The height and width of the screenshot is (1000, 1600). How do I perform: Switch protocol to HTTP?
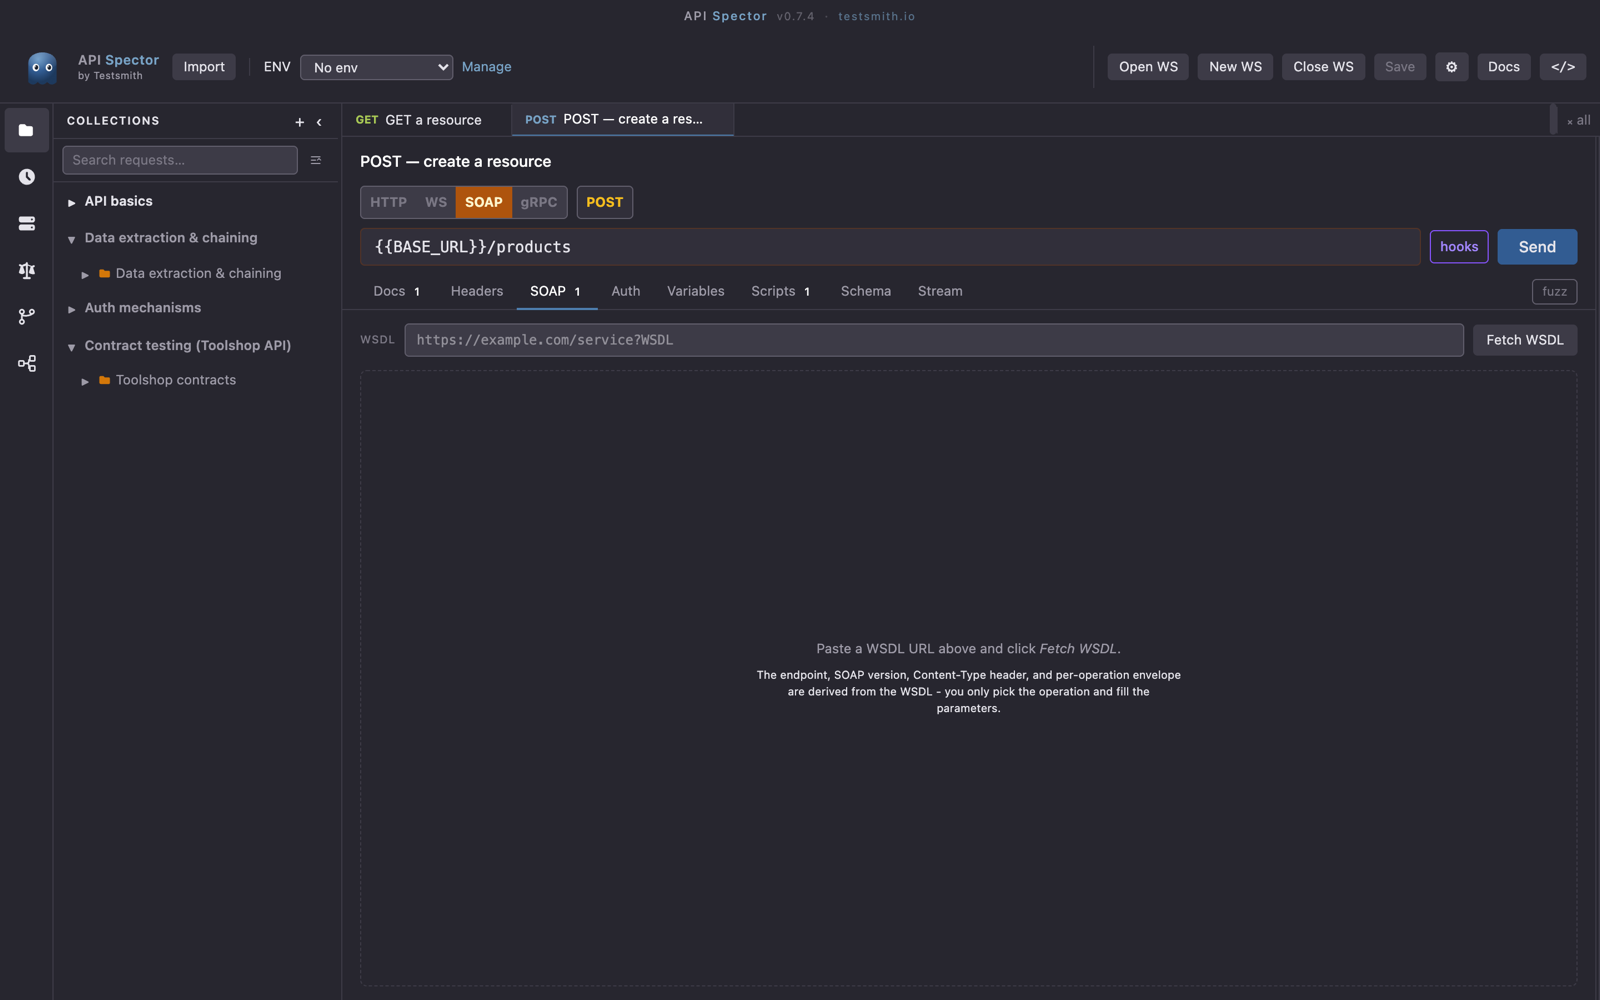point(388,202)
